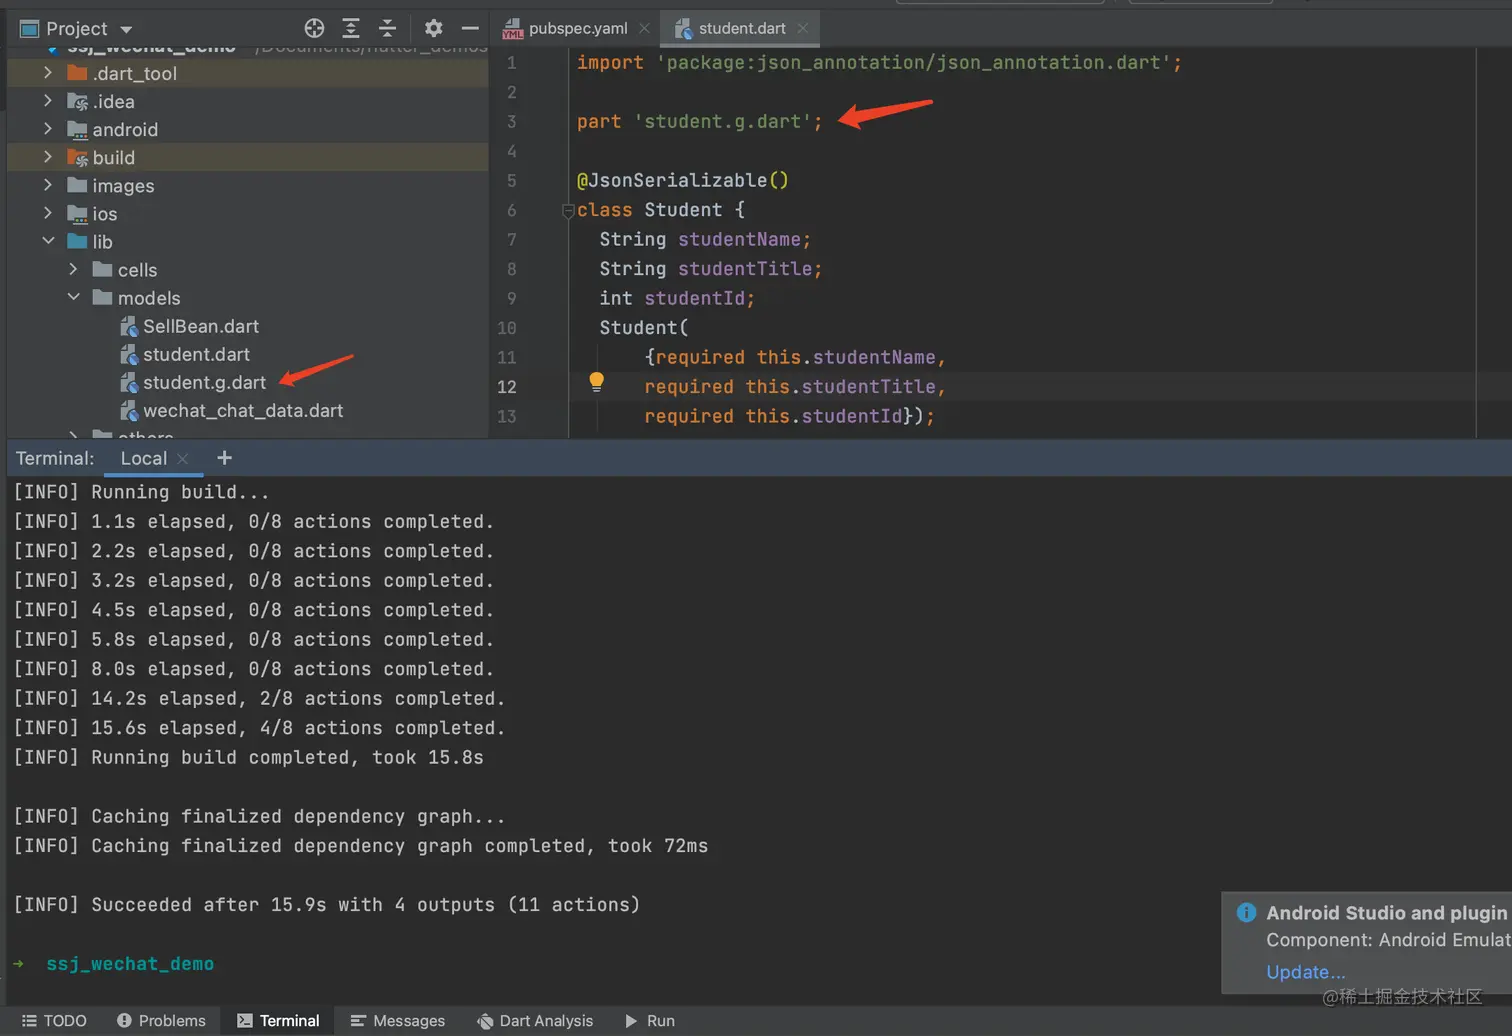The image size is (1512, 1036).
Task: Collapse the models folder
Action: coord(73,297)
